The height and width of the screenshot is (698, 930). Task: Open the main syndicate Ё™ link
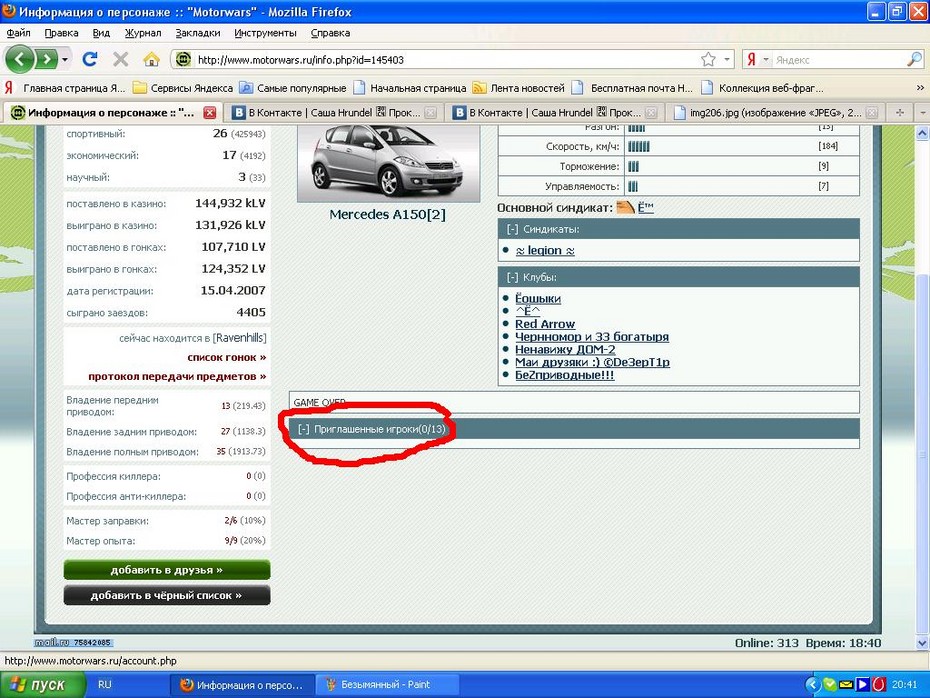point(645,208)
